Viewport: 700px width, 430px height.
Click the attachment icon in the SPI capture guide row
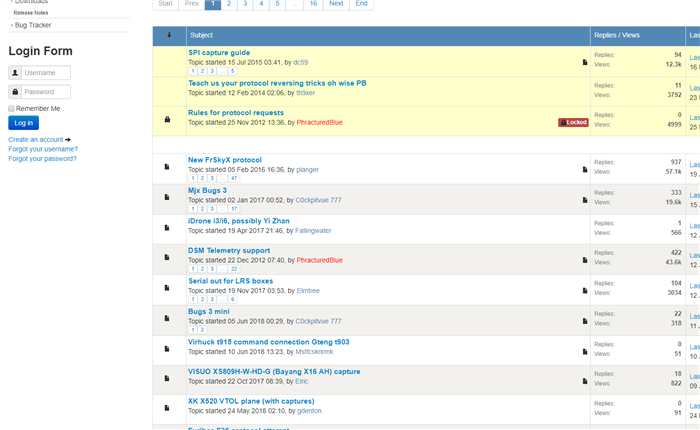pos(585,62)
